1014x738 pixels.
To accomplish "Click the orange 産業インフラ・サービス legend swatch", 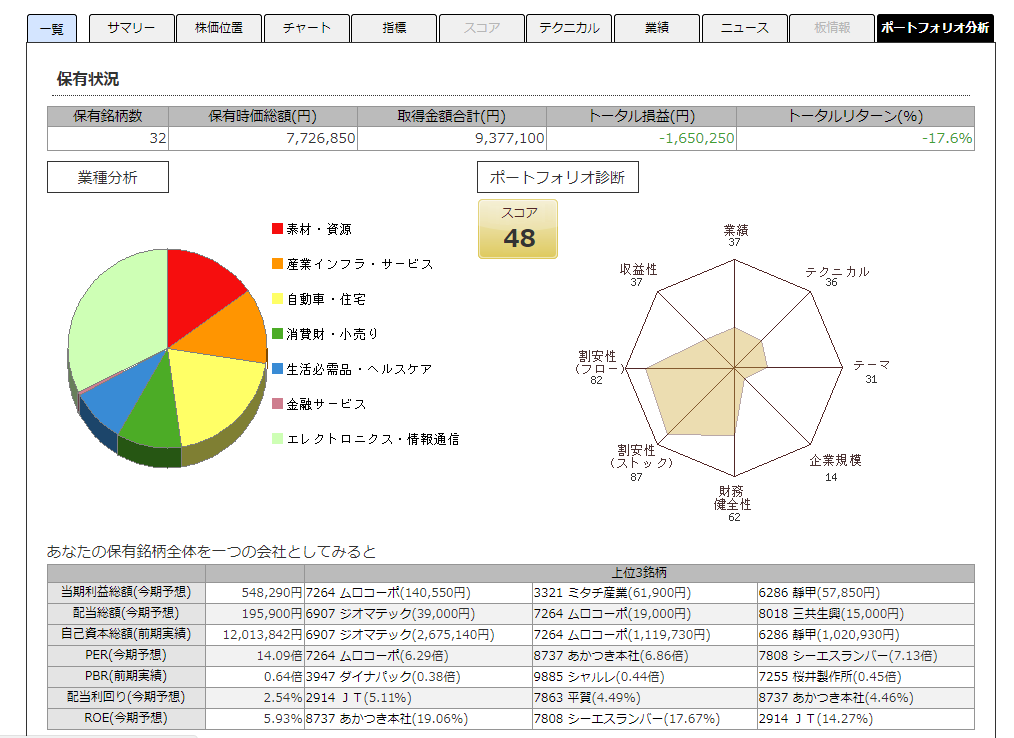I will 277,263.
